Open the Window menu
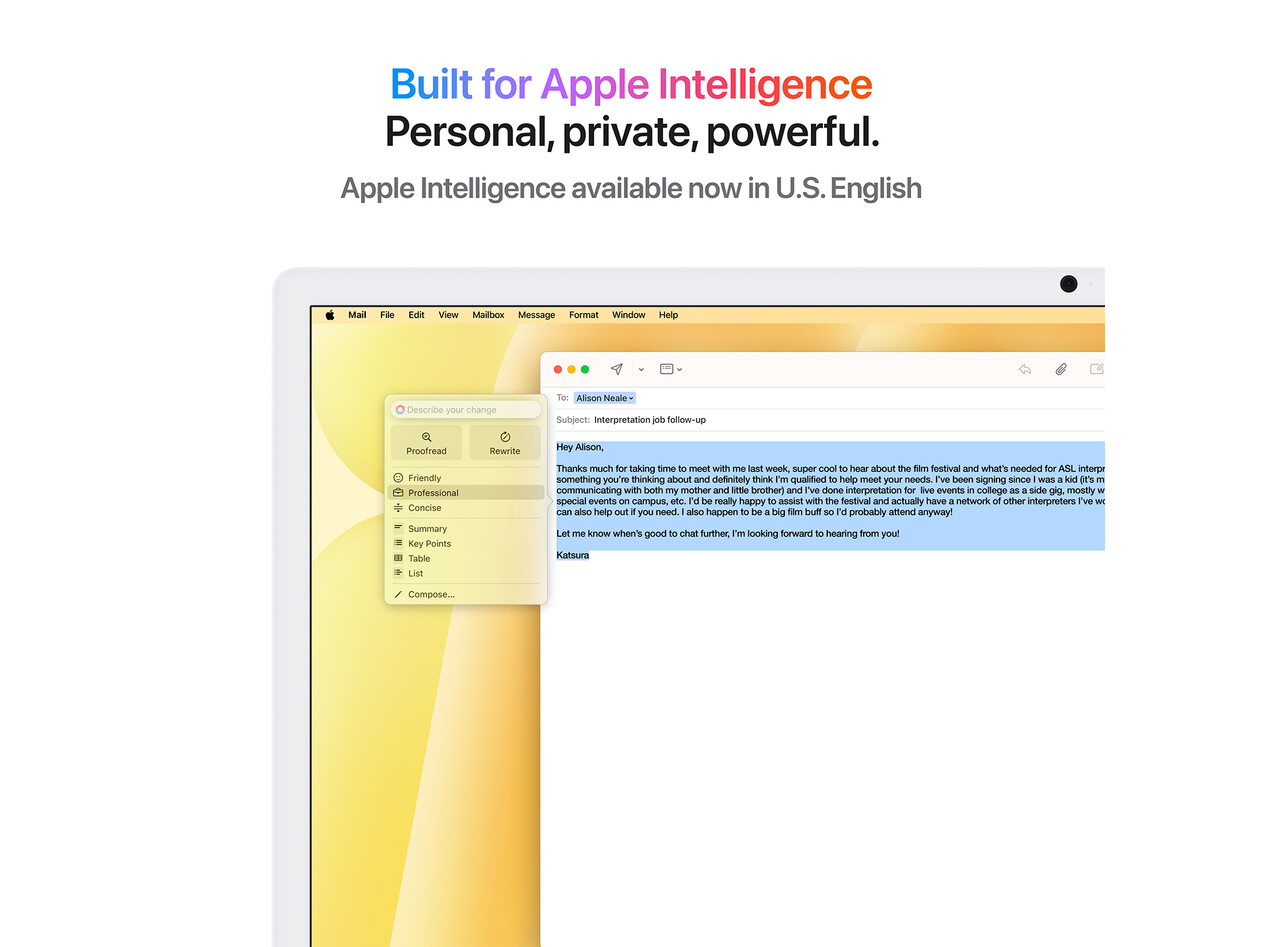 click(628, 315)
